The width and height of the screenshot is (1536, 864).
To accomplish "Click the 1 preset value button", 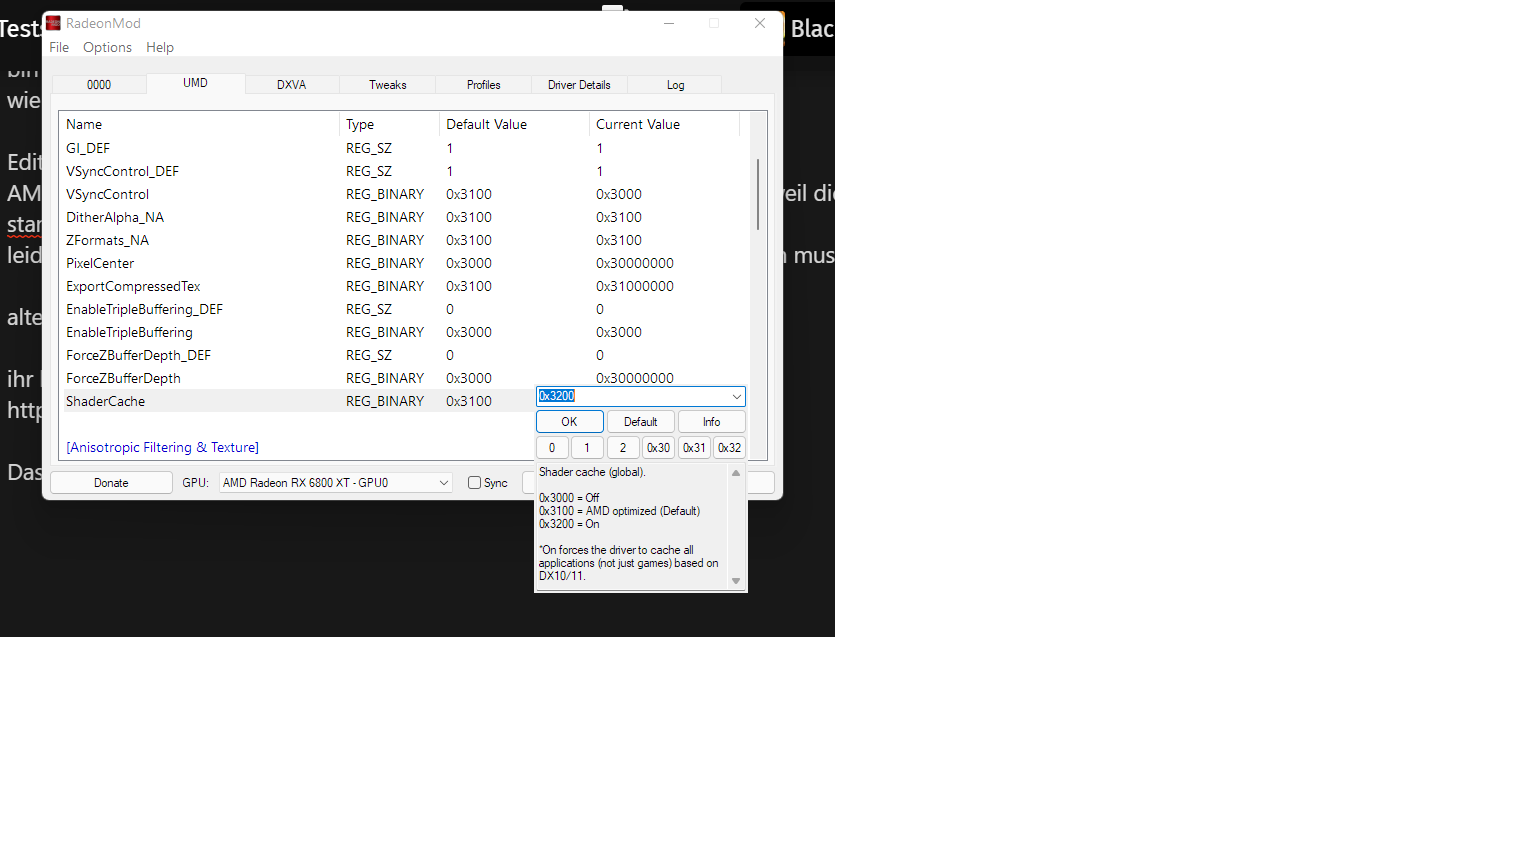I will tap(587, 448).
